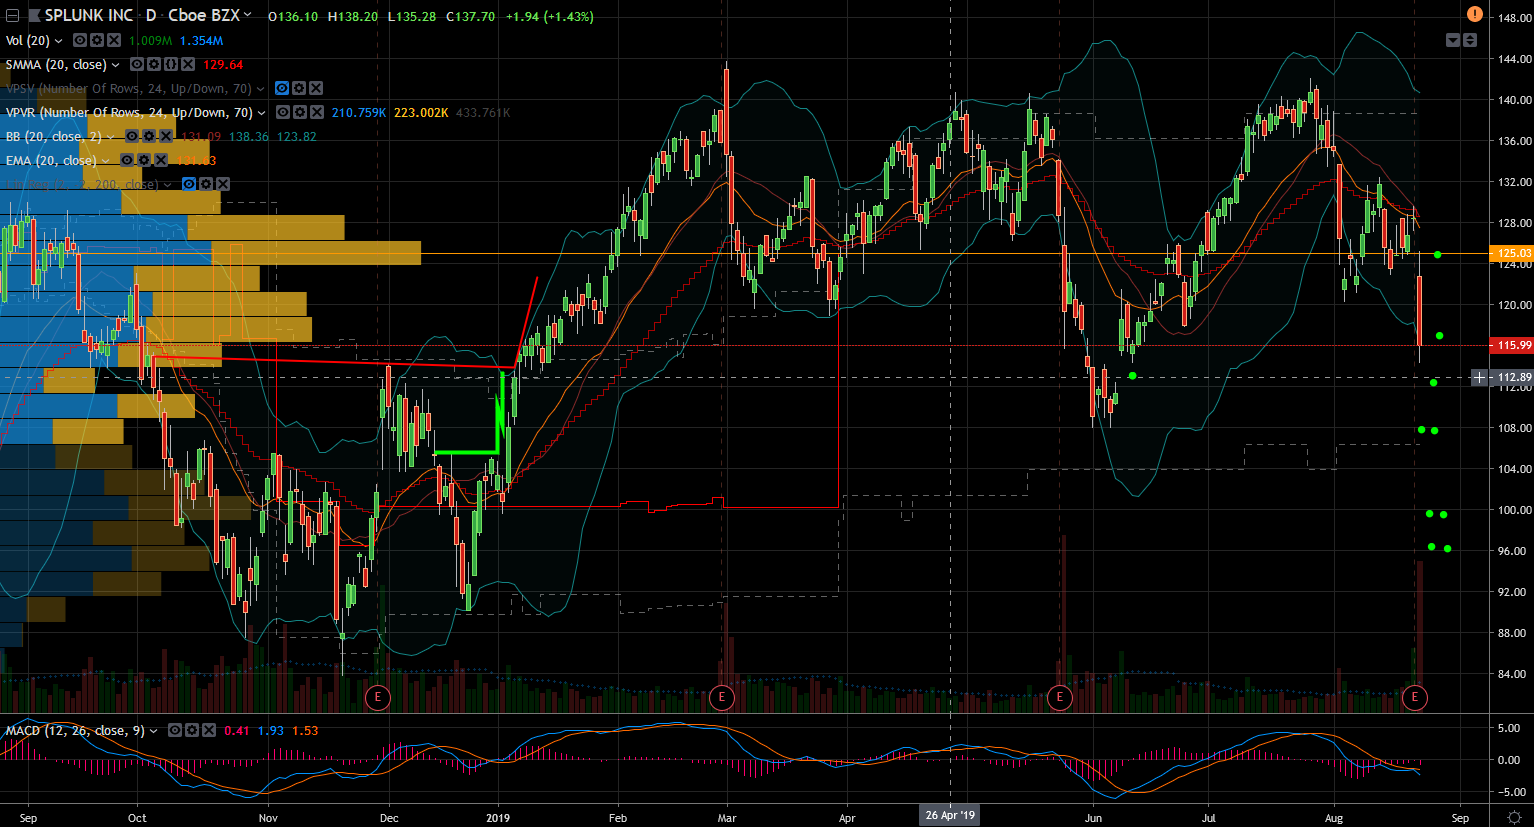
Task: Open settings for the EMA indicator
Action: [x=143, y=160]
